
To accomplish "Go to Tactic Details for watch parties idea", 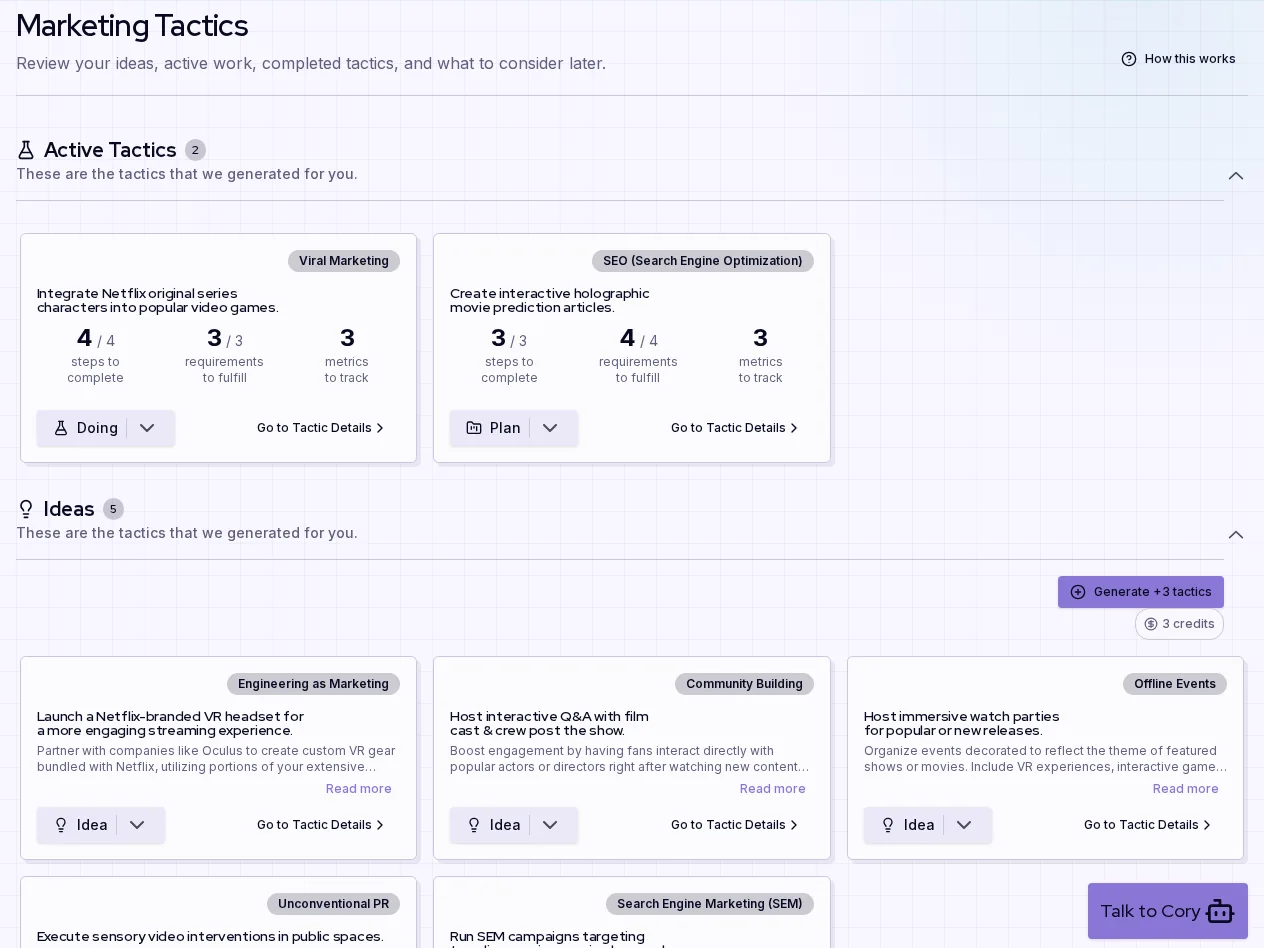I will point(1148,825).
